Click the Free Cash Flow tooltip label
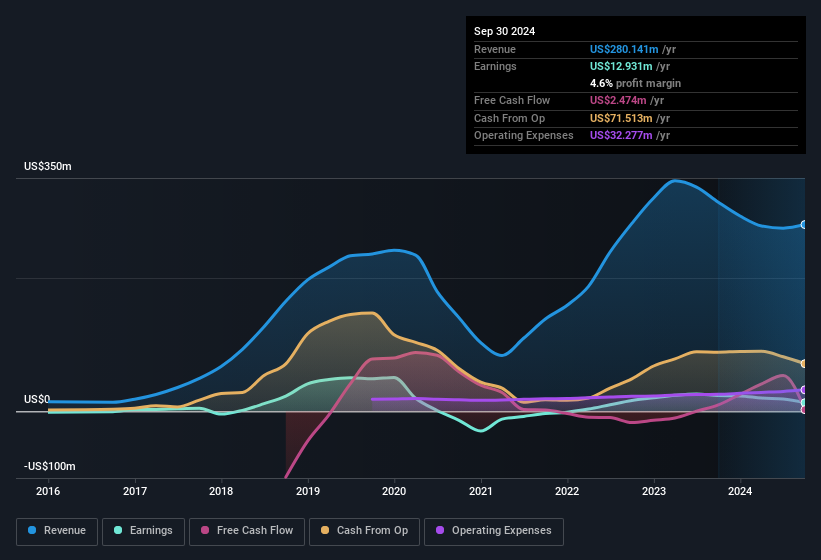This screenshot has height=560, width=821. click(x=512, y=100)
